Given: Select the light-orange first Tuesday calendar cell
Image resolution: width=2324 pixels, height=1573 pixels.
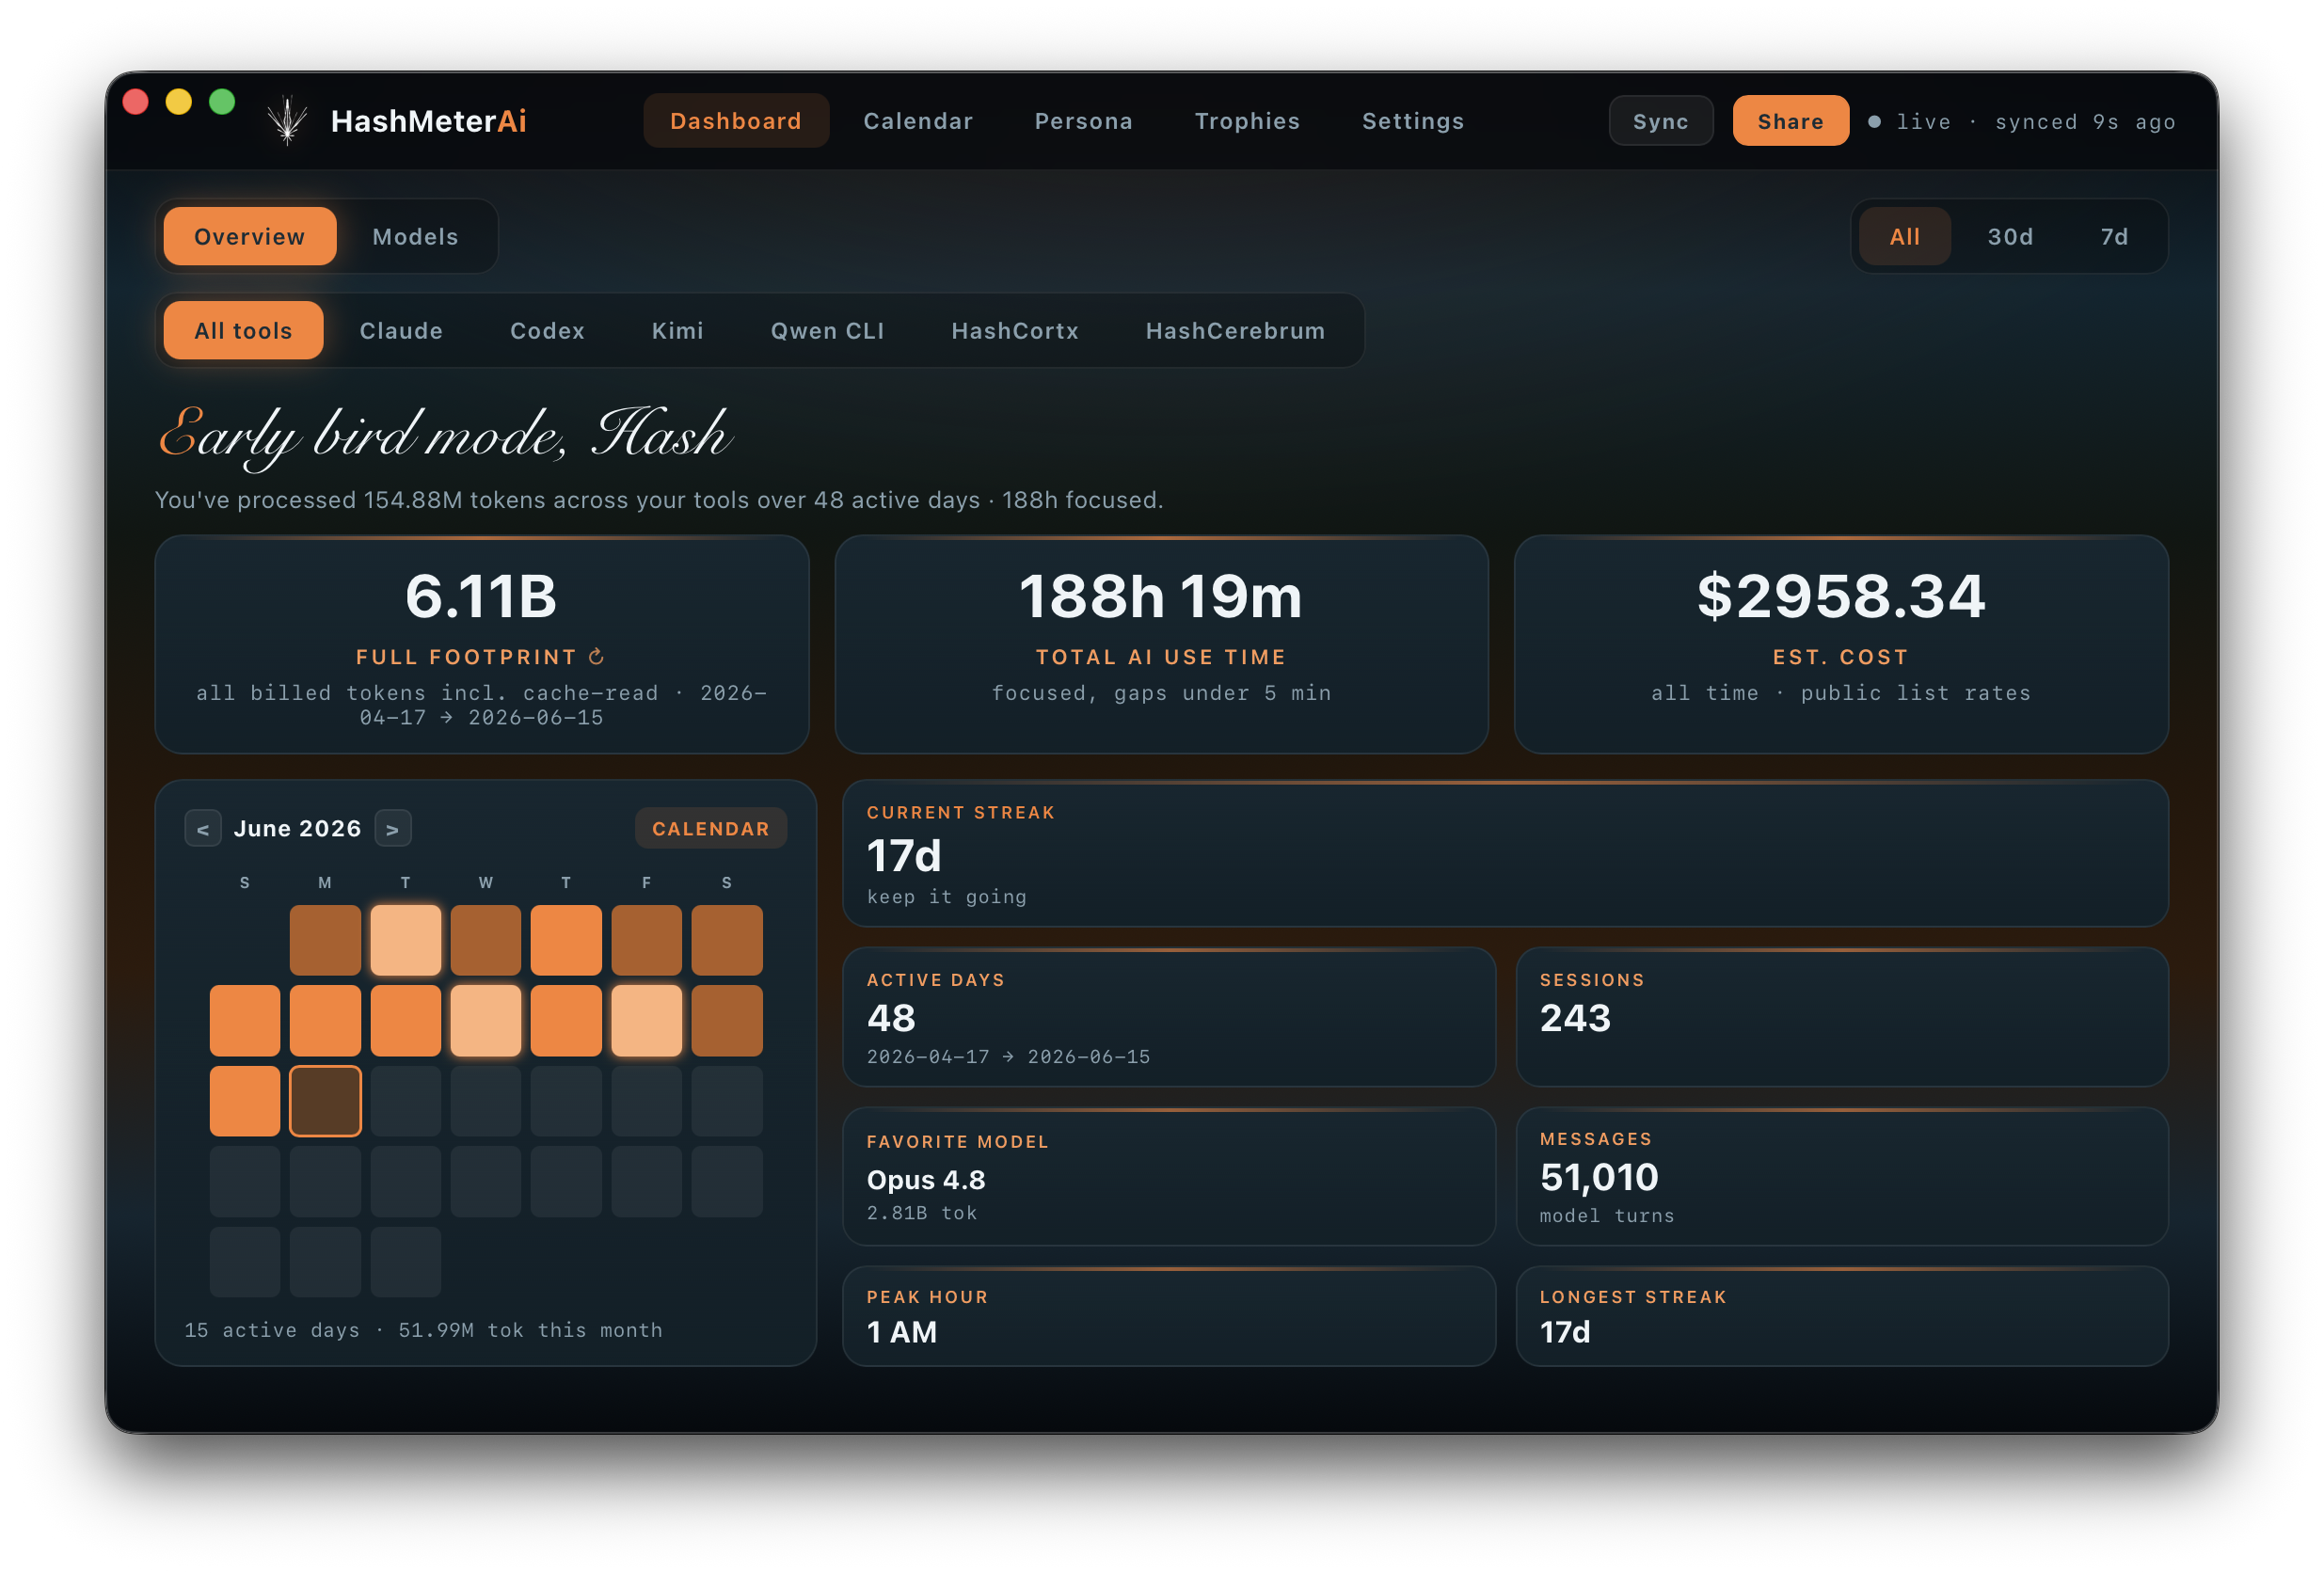Looking at the screenshot, I should [405, 940].
